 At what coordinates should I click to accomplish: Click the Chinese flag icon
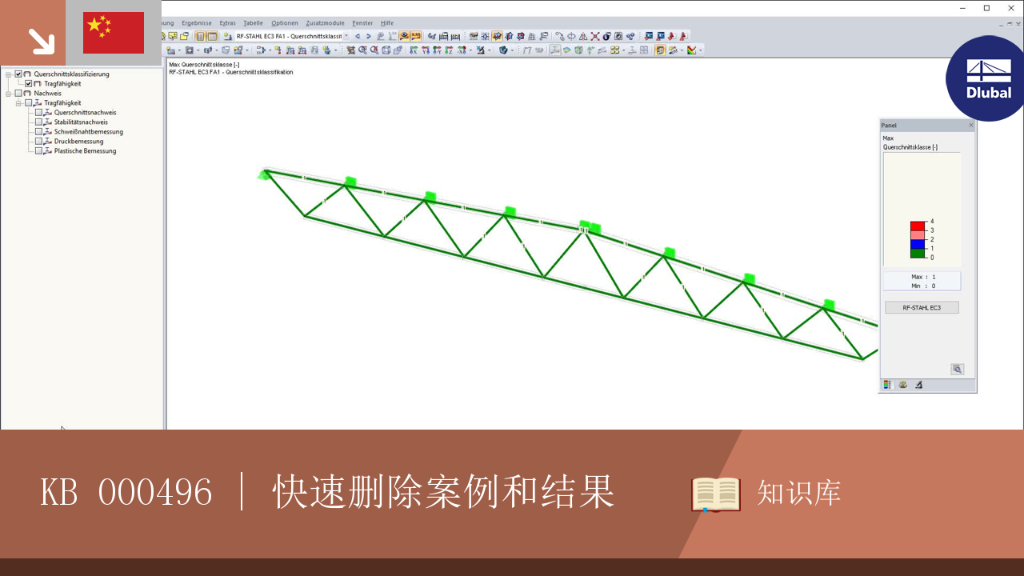click(x=114, y=33)
